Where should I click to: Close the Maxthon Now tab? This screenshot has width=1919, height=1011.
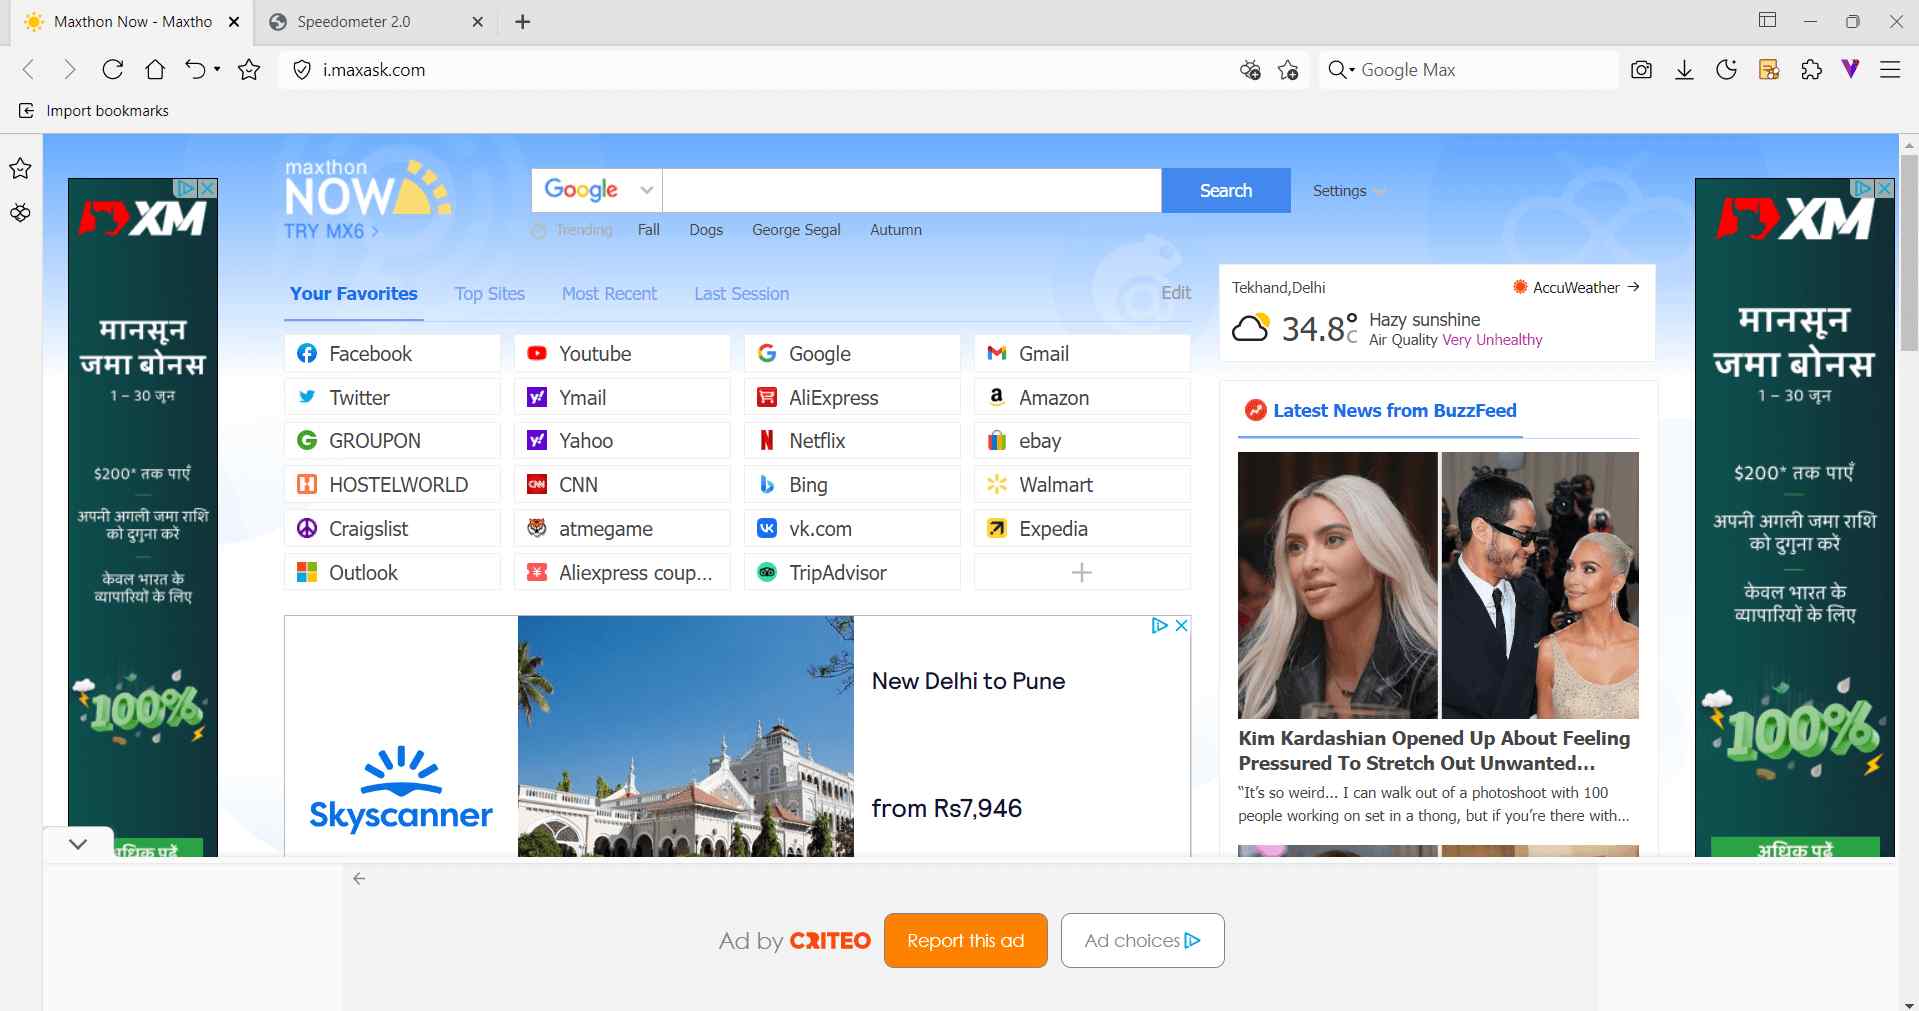point(234,21)
